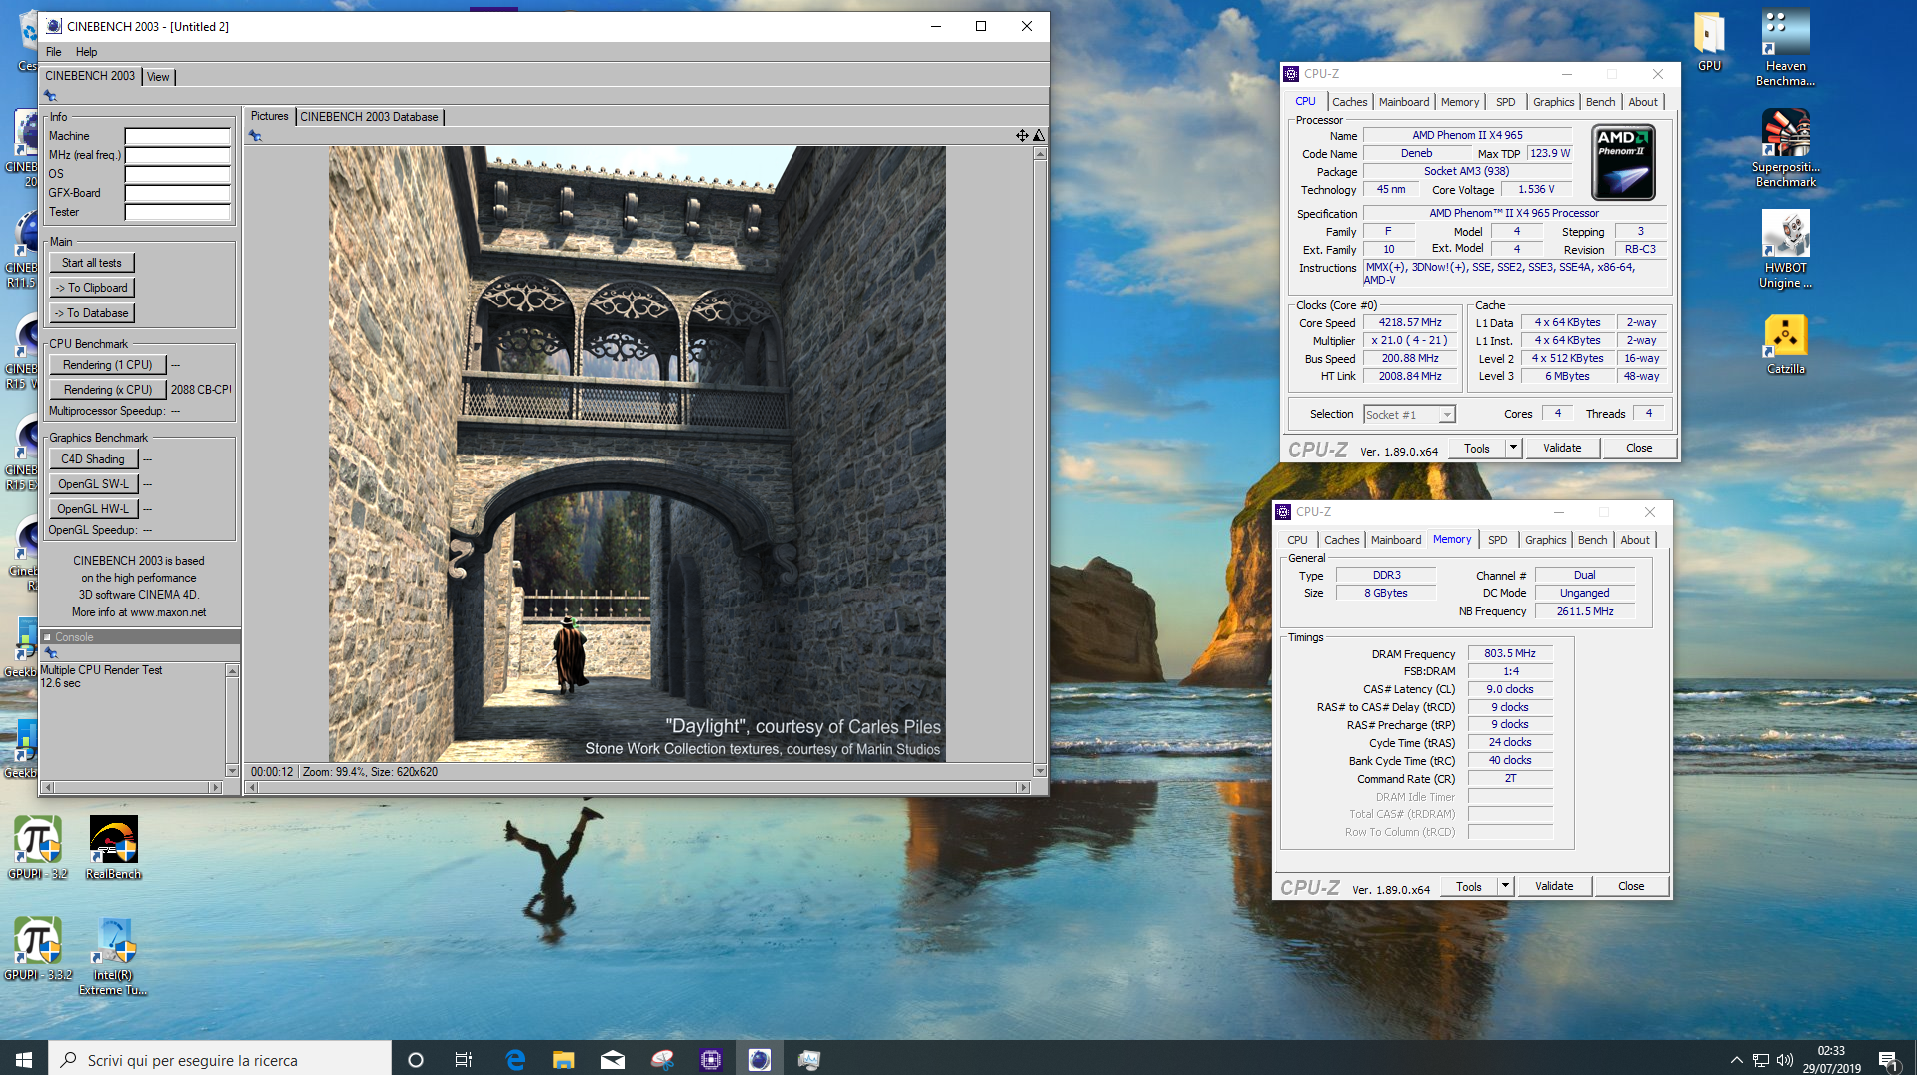The image size is (1917, 1075).
Task: Click picture viewer horizontal scrollbar
Action: coord(638,788)
